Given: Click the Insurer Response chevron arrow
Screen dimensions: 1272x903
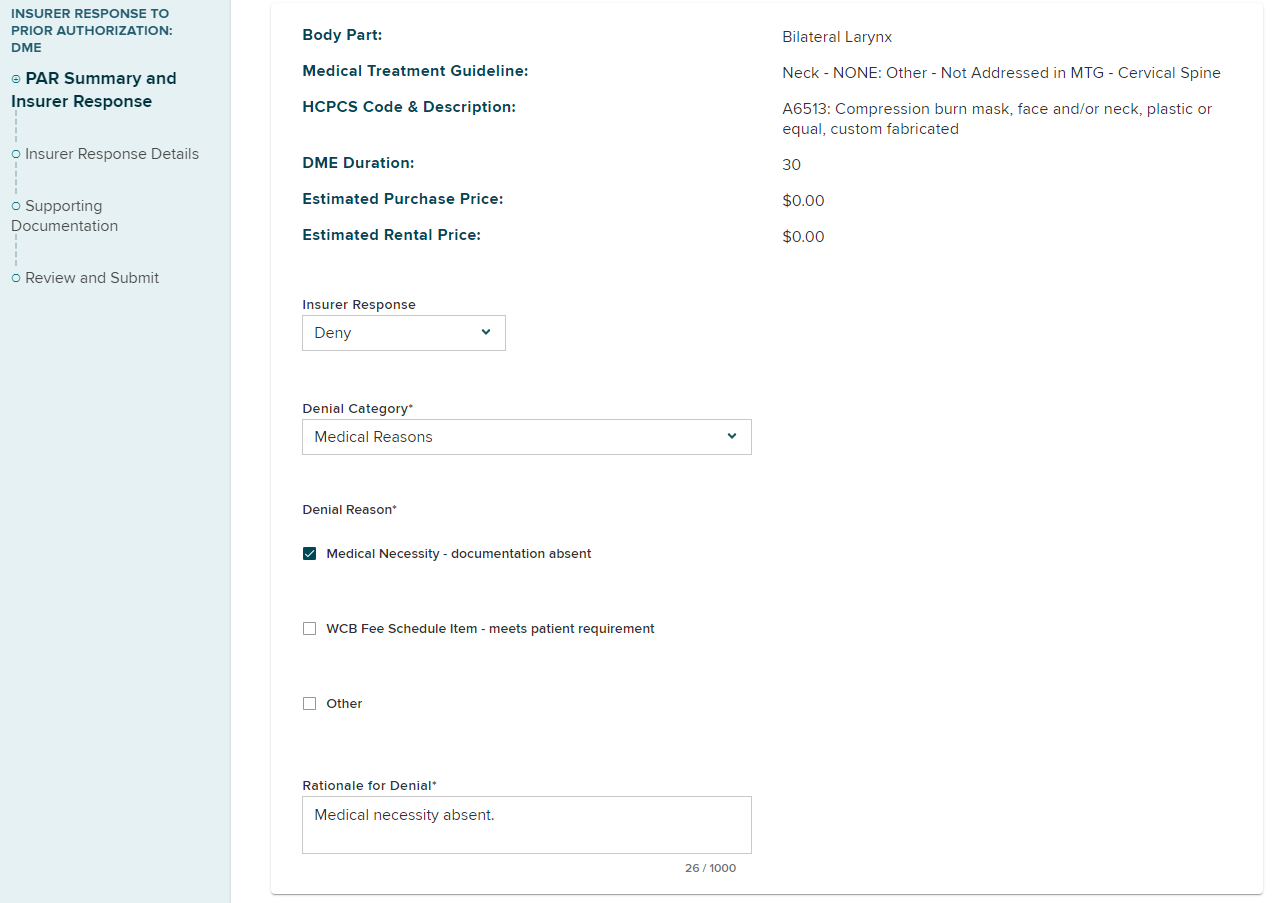Looking at the screenshot, I should point(486,333).
